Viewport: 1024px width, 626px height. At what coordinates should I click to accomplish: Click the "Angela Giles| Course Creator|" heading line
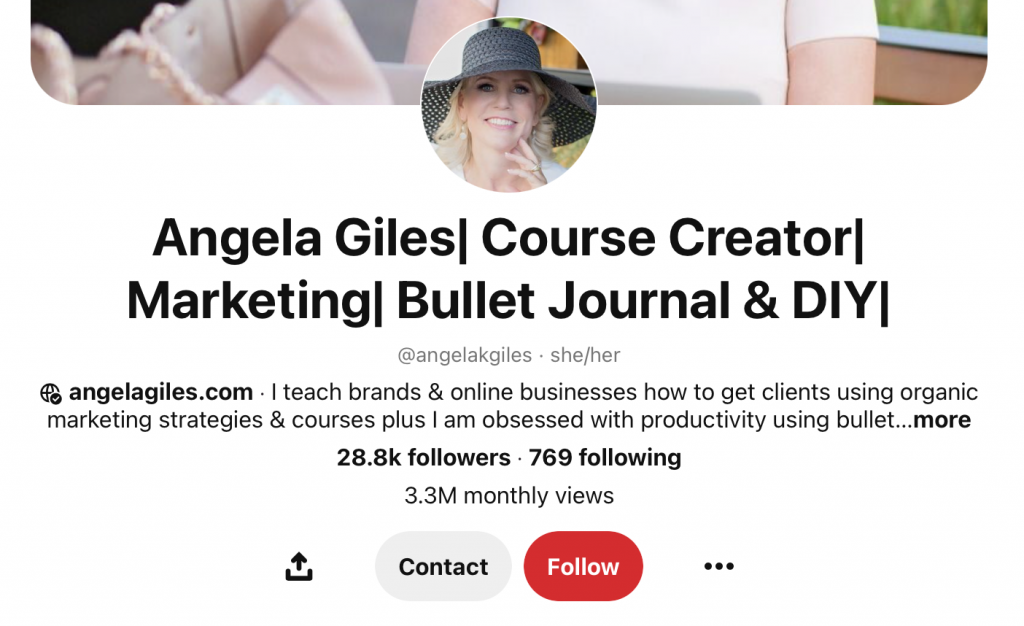click(x=508, y=239)
